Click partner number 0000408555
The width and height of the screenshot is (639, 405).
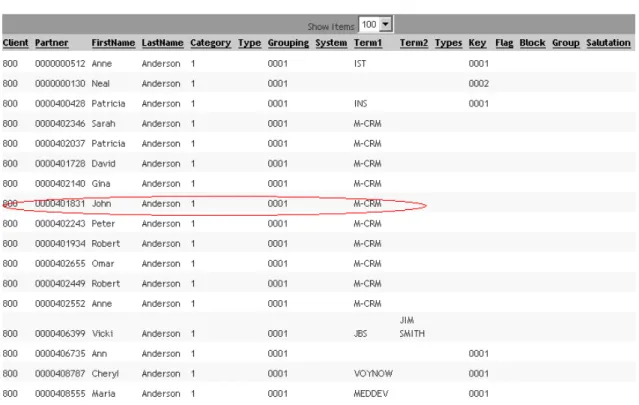[60, 393]
